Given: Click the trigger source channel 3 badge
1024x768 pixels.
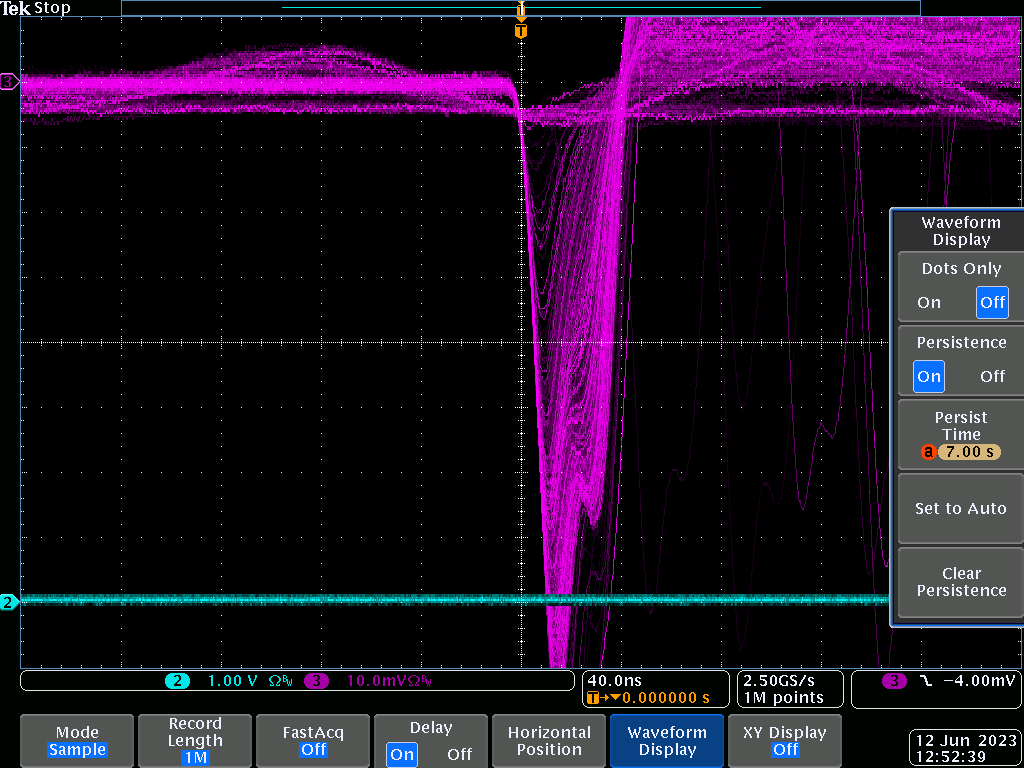Looking at the screenshot, I should pyautogui.click(x=894, y=681).
